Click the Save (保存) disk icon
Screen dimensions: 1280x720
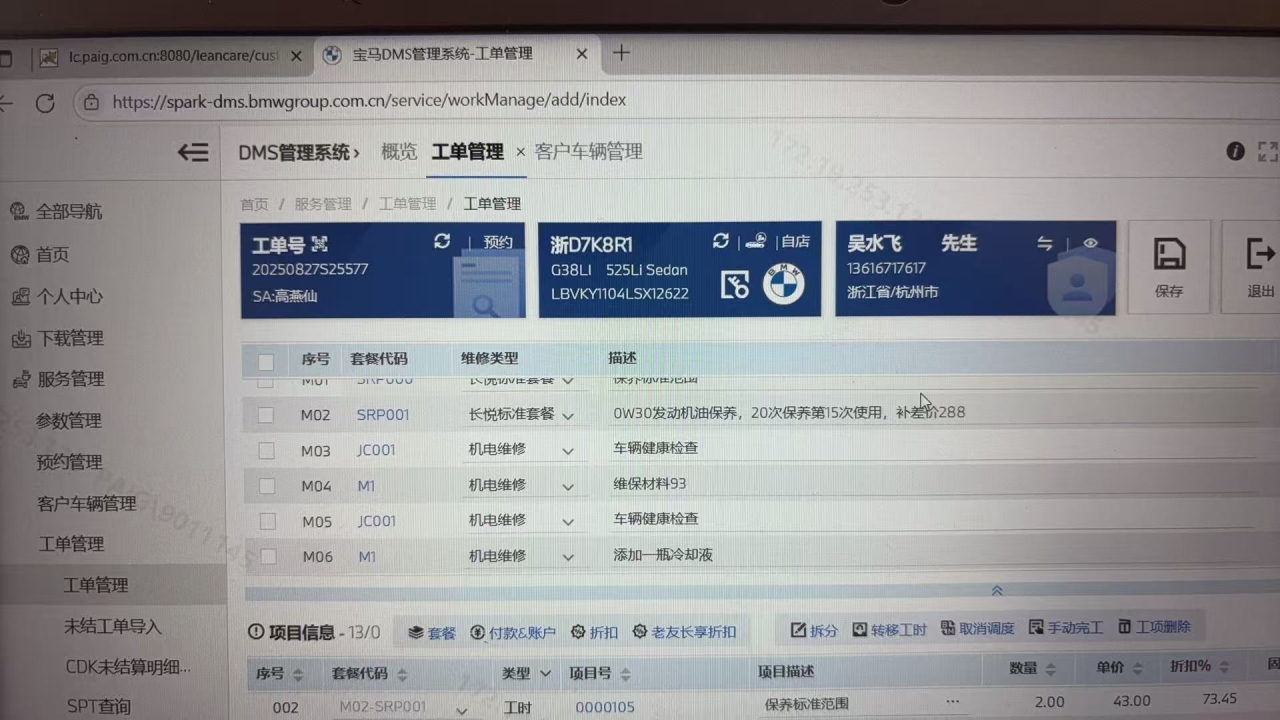[1168, 255]
